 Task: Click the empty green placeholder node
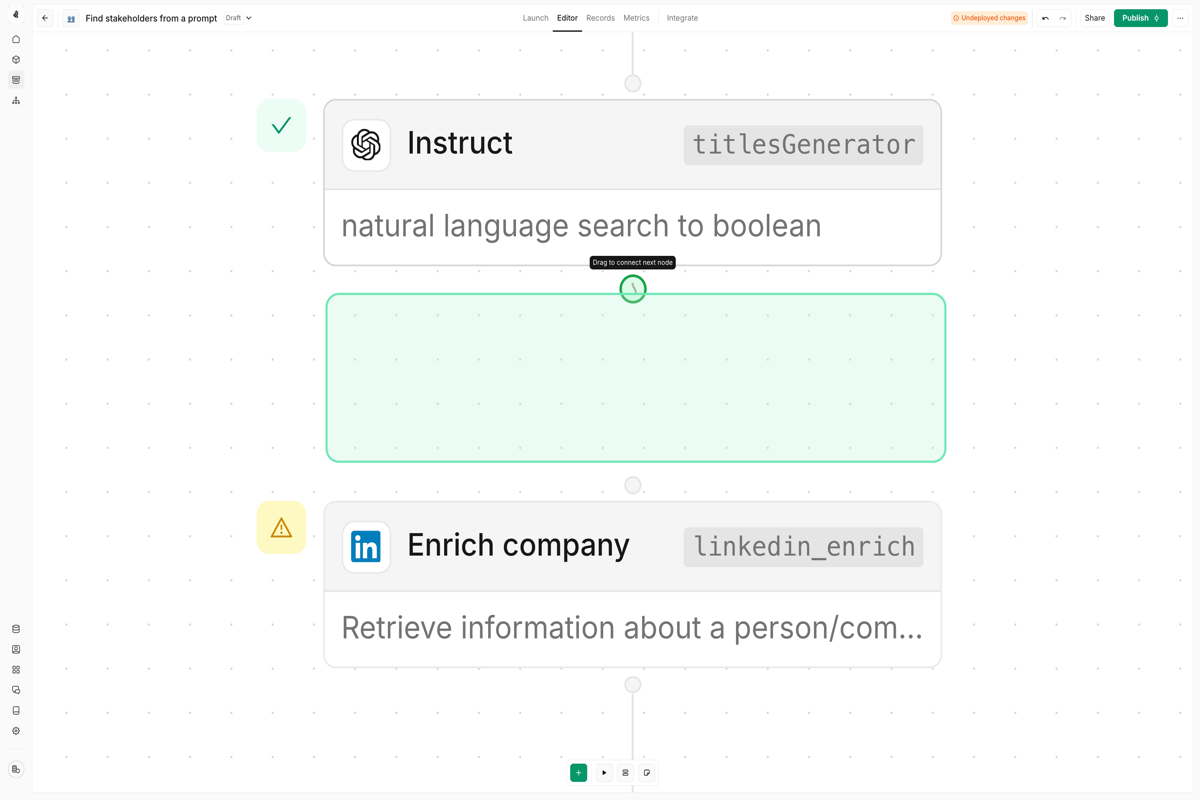pyautogui.click(x=636, y=378)
